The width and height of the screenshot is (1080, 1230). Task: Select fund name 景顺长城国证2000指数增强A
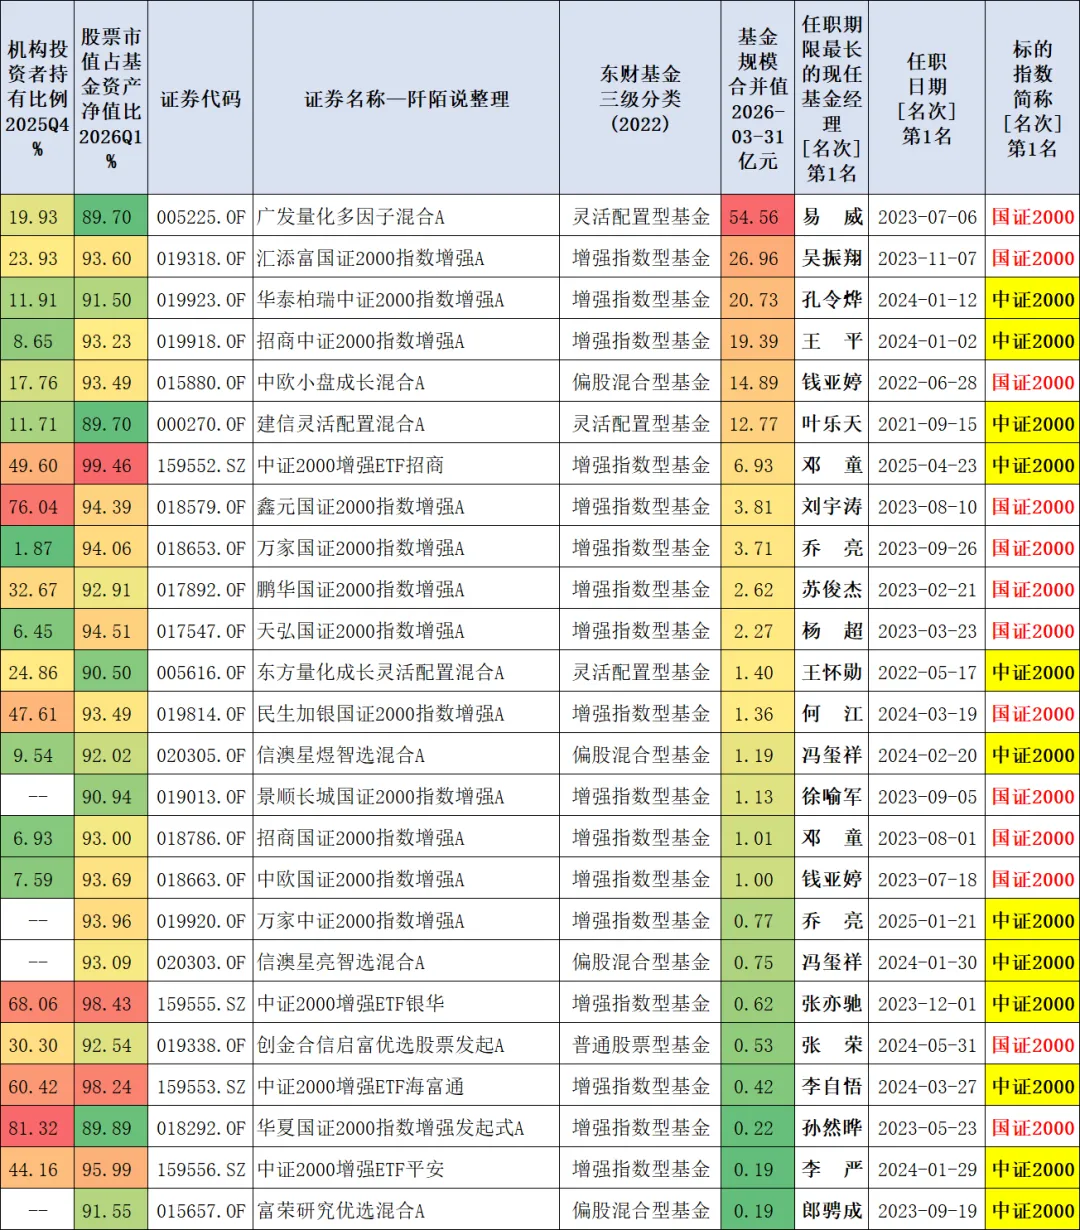381,797
